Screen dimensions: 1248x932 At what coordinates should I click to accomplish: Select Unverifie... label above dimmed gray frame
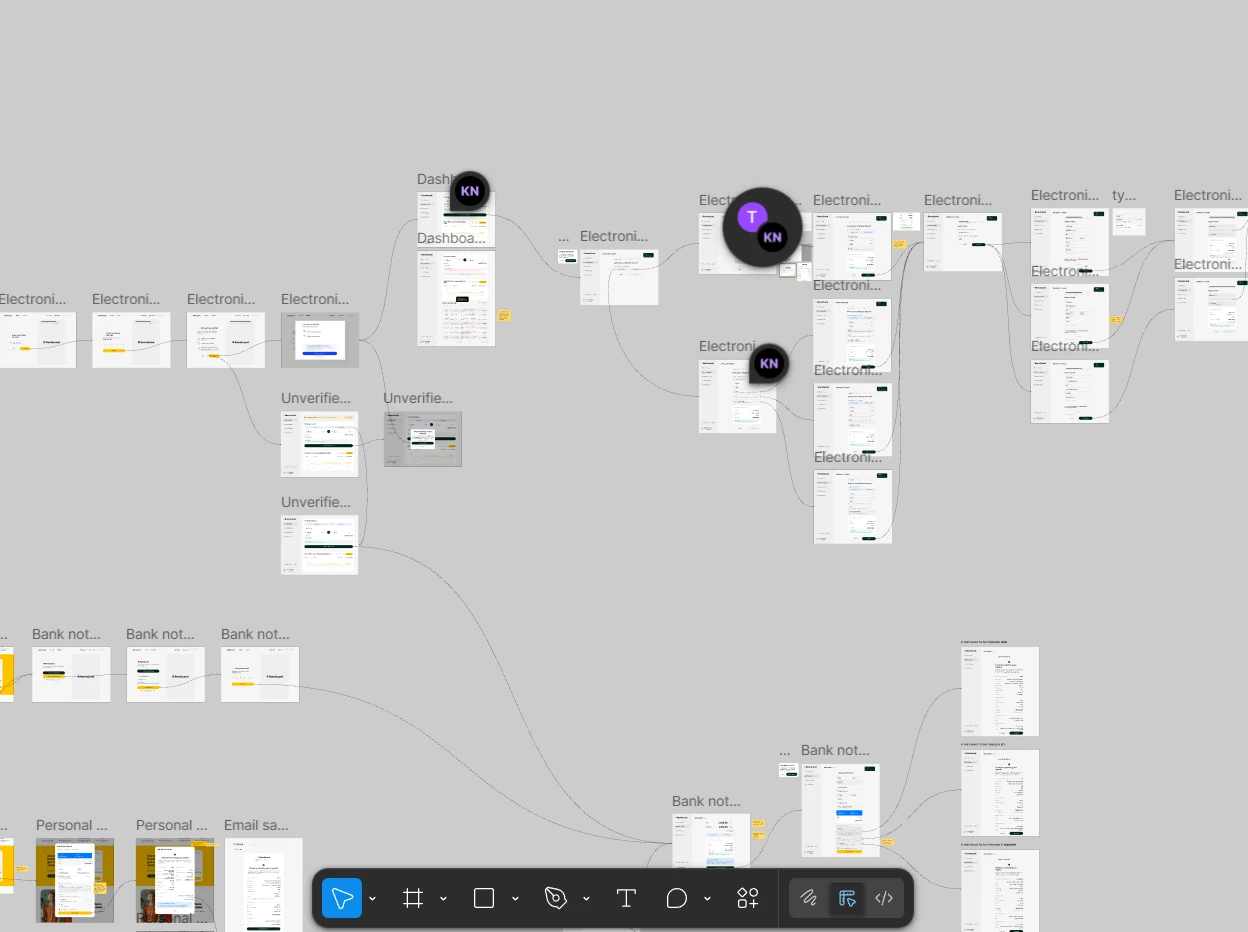point(418,398)
